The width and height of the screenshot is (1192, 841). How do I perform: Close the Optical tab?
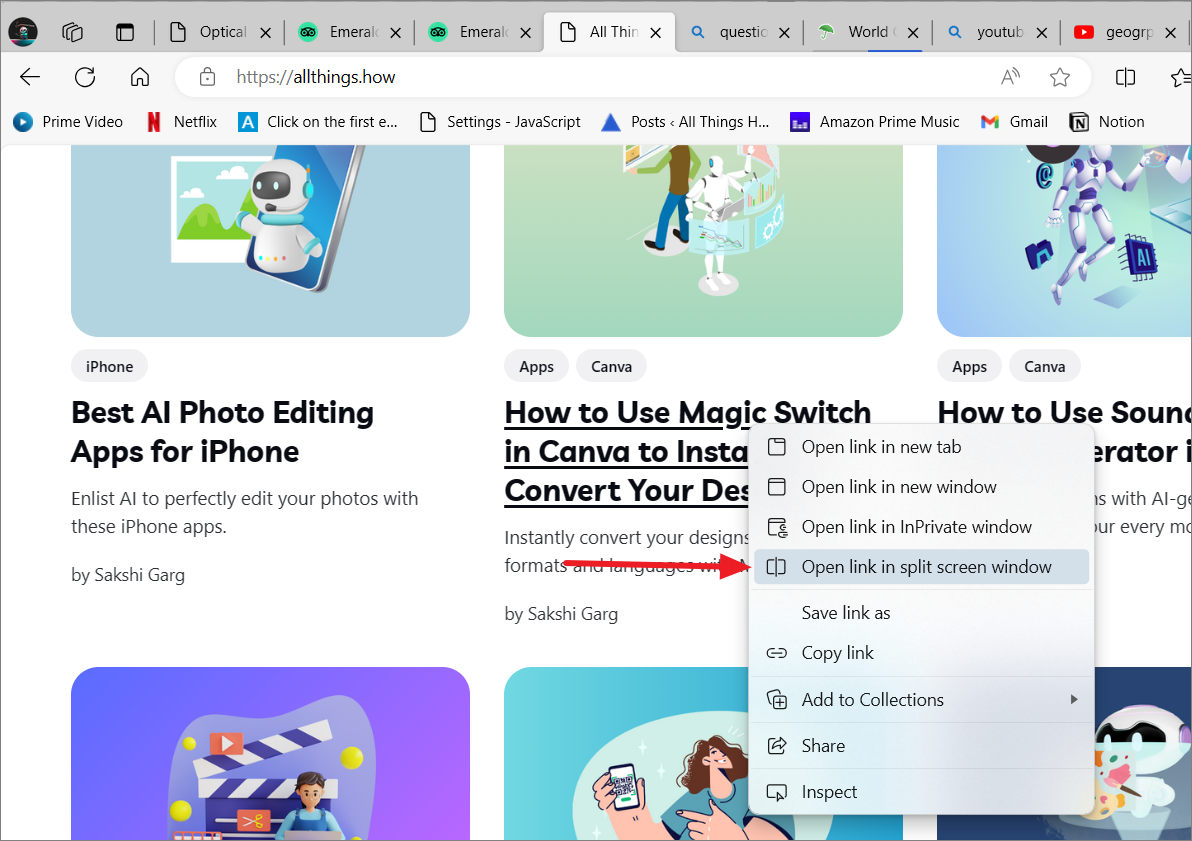pyautogui.click(x=265, y=33)
